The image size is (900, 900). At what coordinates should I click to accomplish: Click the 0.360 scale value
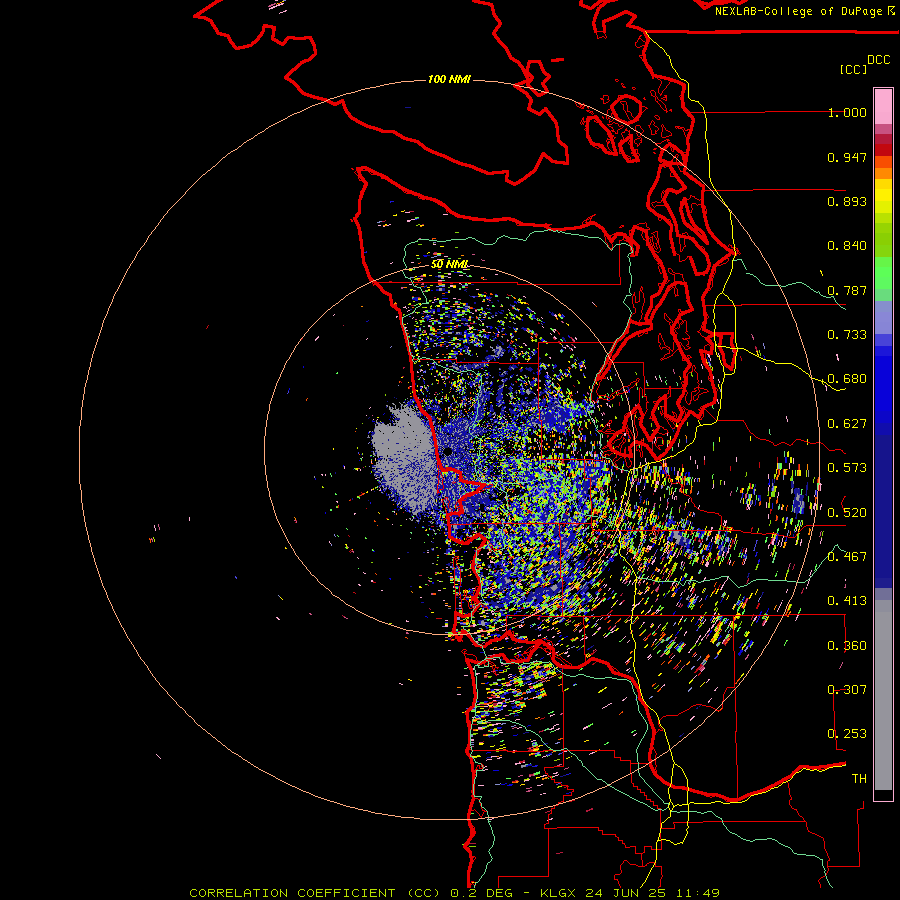click(x=847, y=645)
